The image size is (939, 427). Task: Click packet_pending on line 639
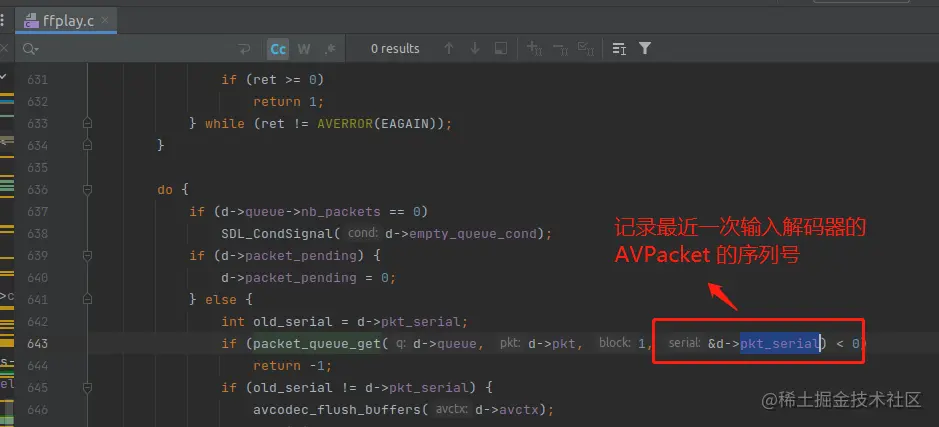pos(301,256)
